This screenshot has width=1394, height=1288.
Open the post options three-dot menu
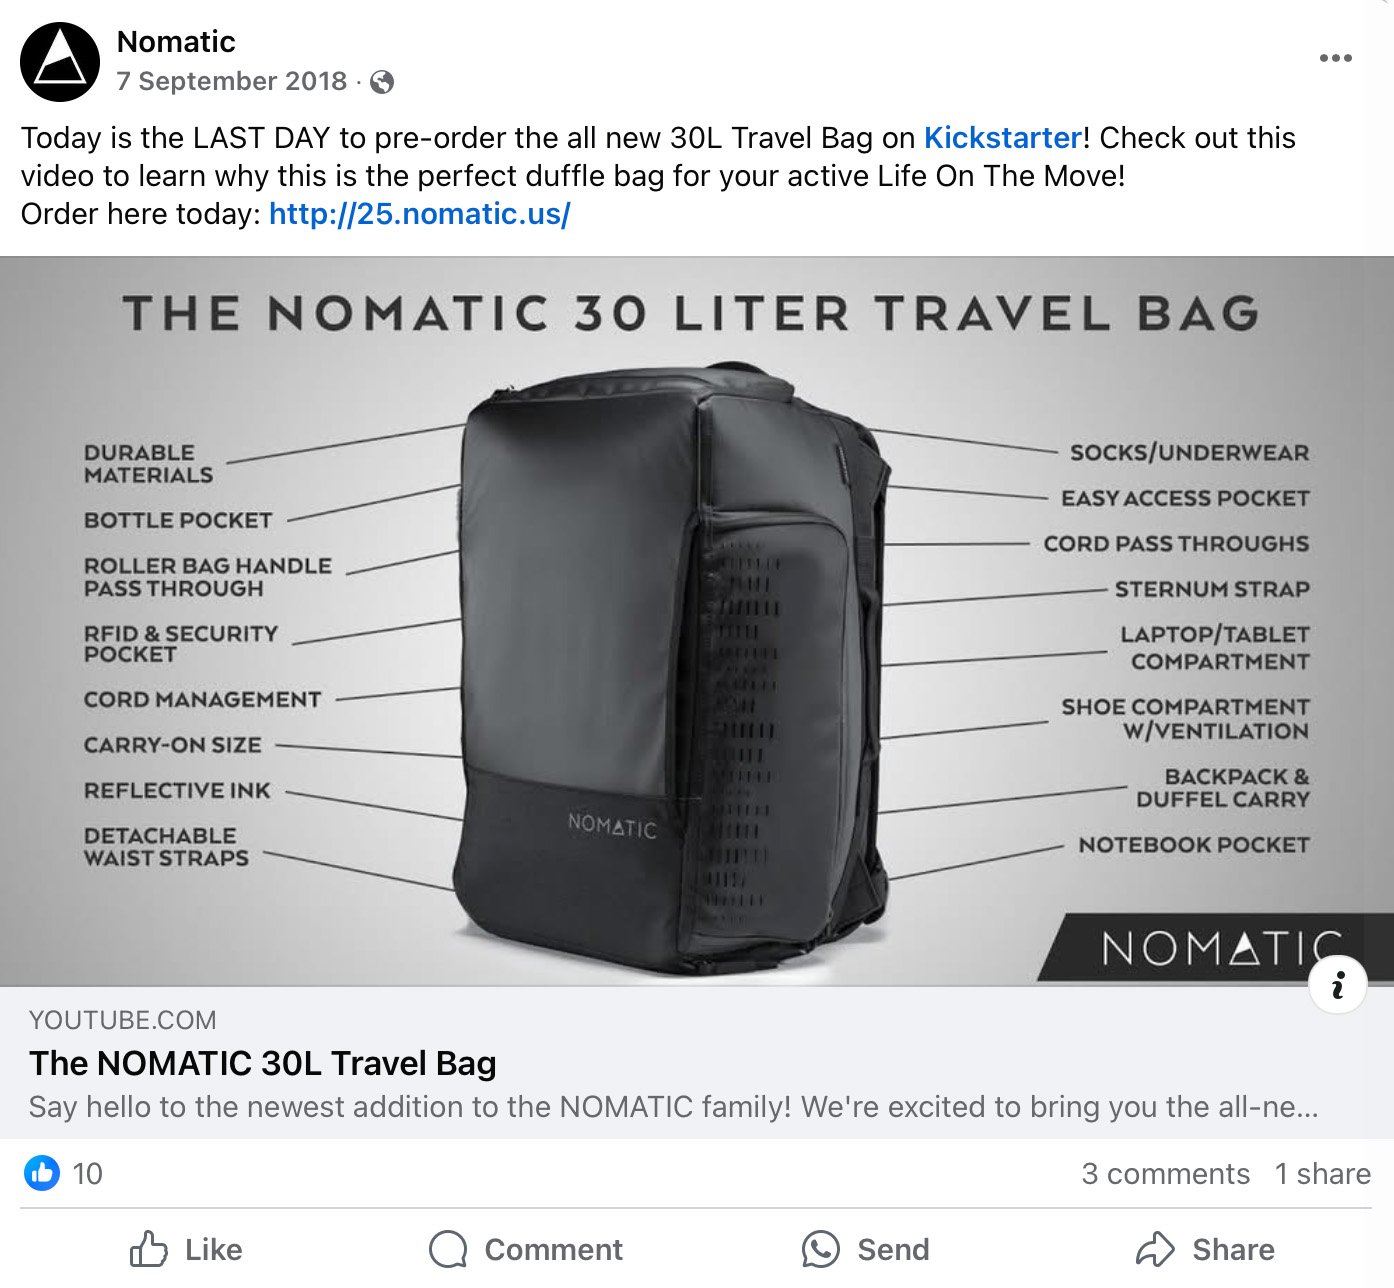coord(1335,58)
